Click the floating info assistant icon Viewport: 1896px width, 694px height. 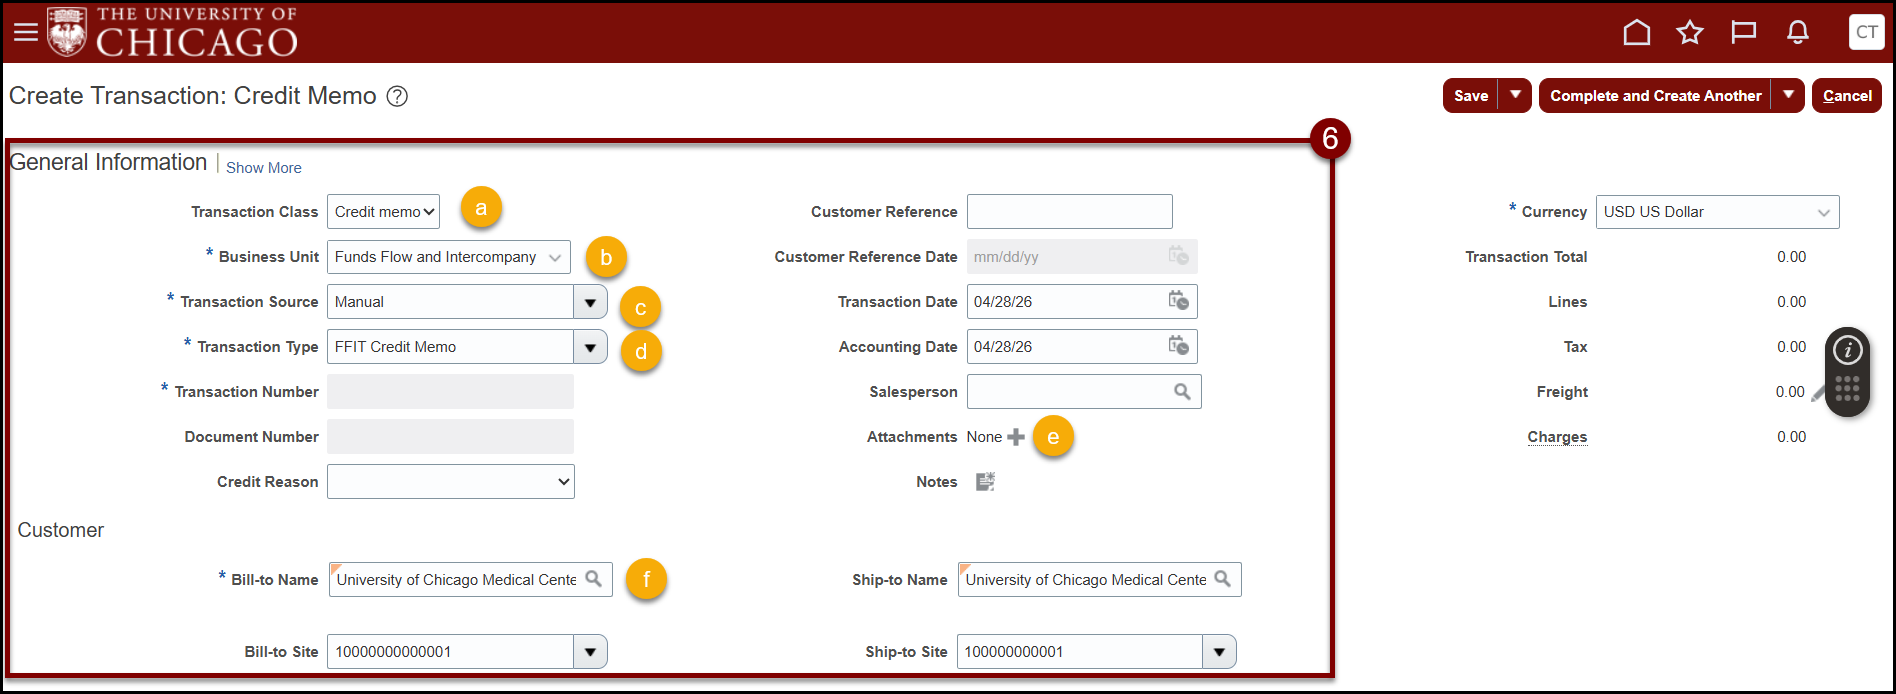tap(1848, 350)
